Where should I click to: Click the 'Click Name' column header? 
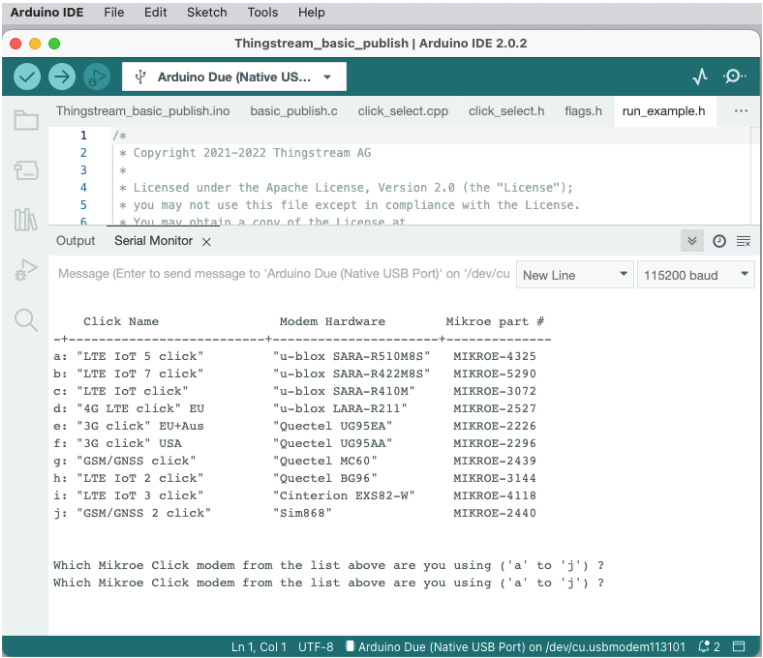[x=121, y=321]
